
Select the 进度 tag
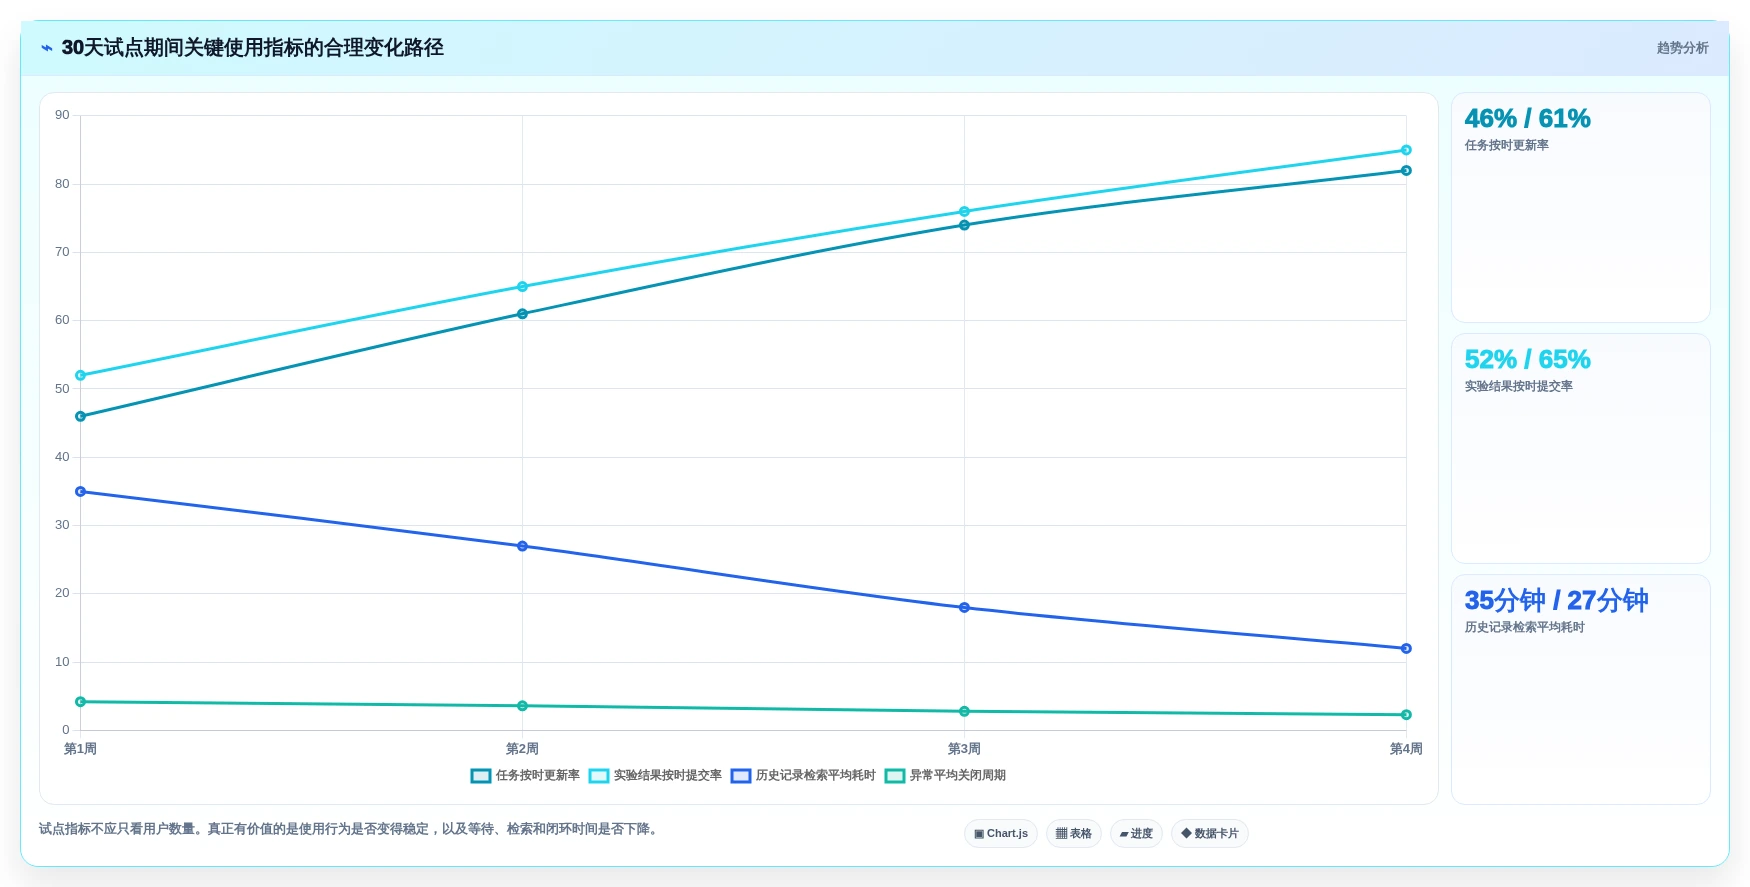pyautogui.click(x=1136, y=834)
